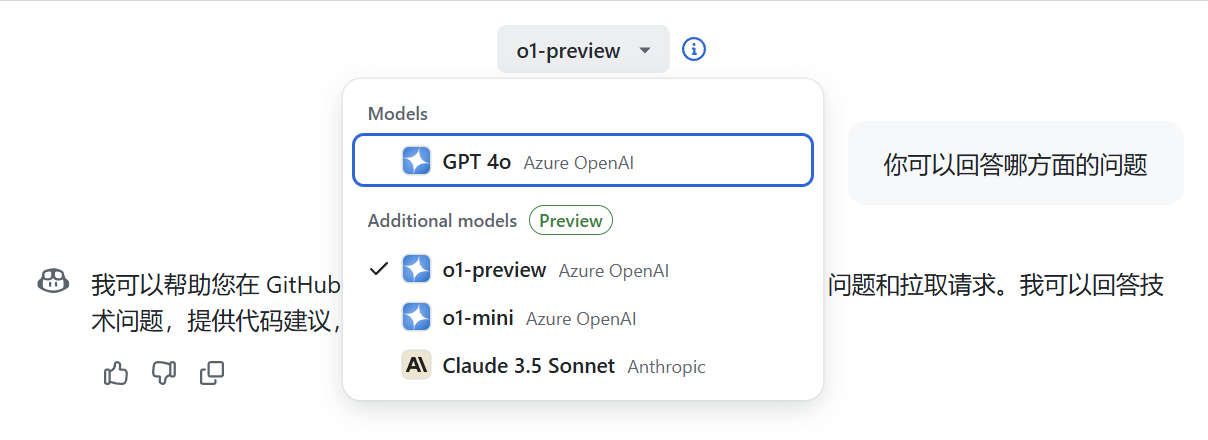
Task: Collapse the o1-preview model dropdown
Action: point(583,49)
